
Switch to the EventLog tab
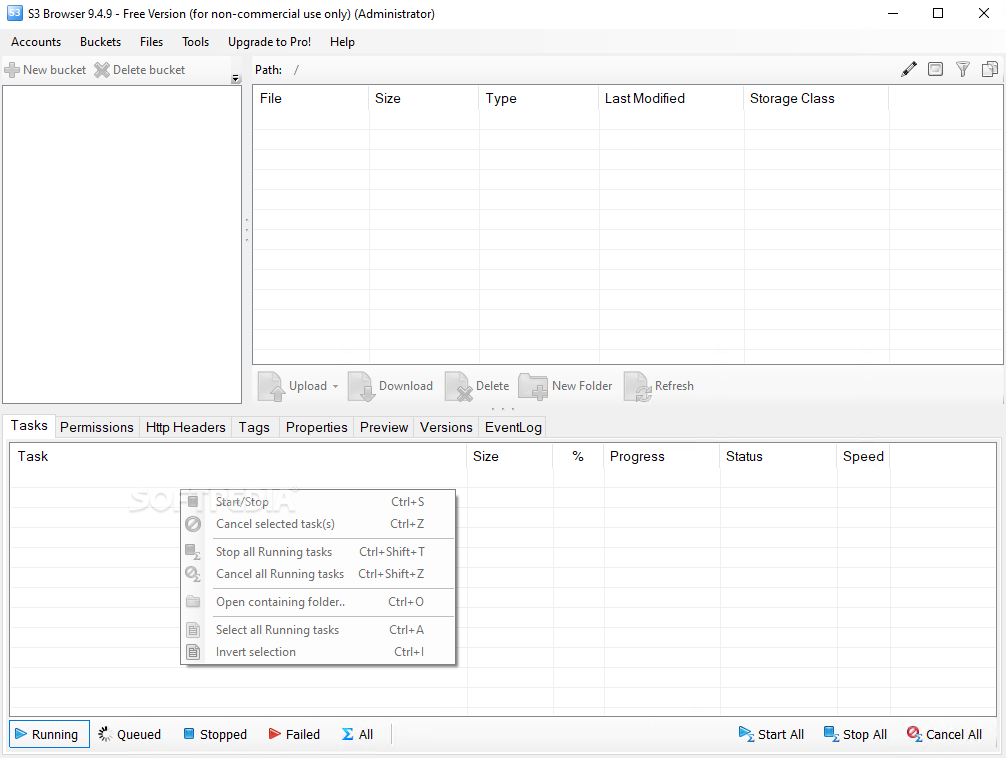513,427
